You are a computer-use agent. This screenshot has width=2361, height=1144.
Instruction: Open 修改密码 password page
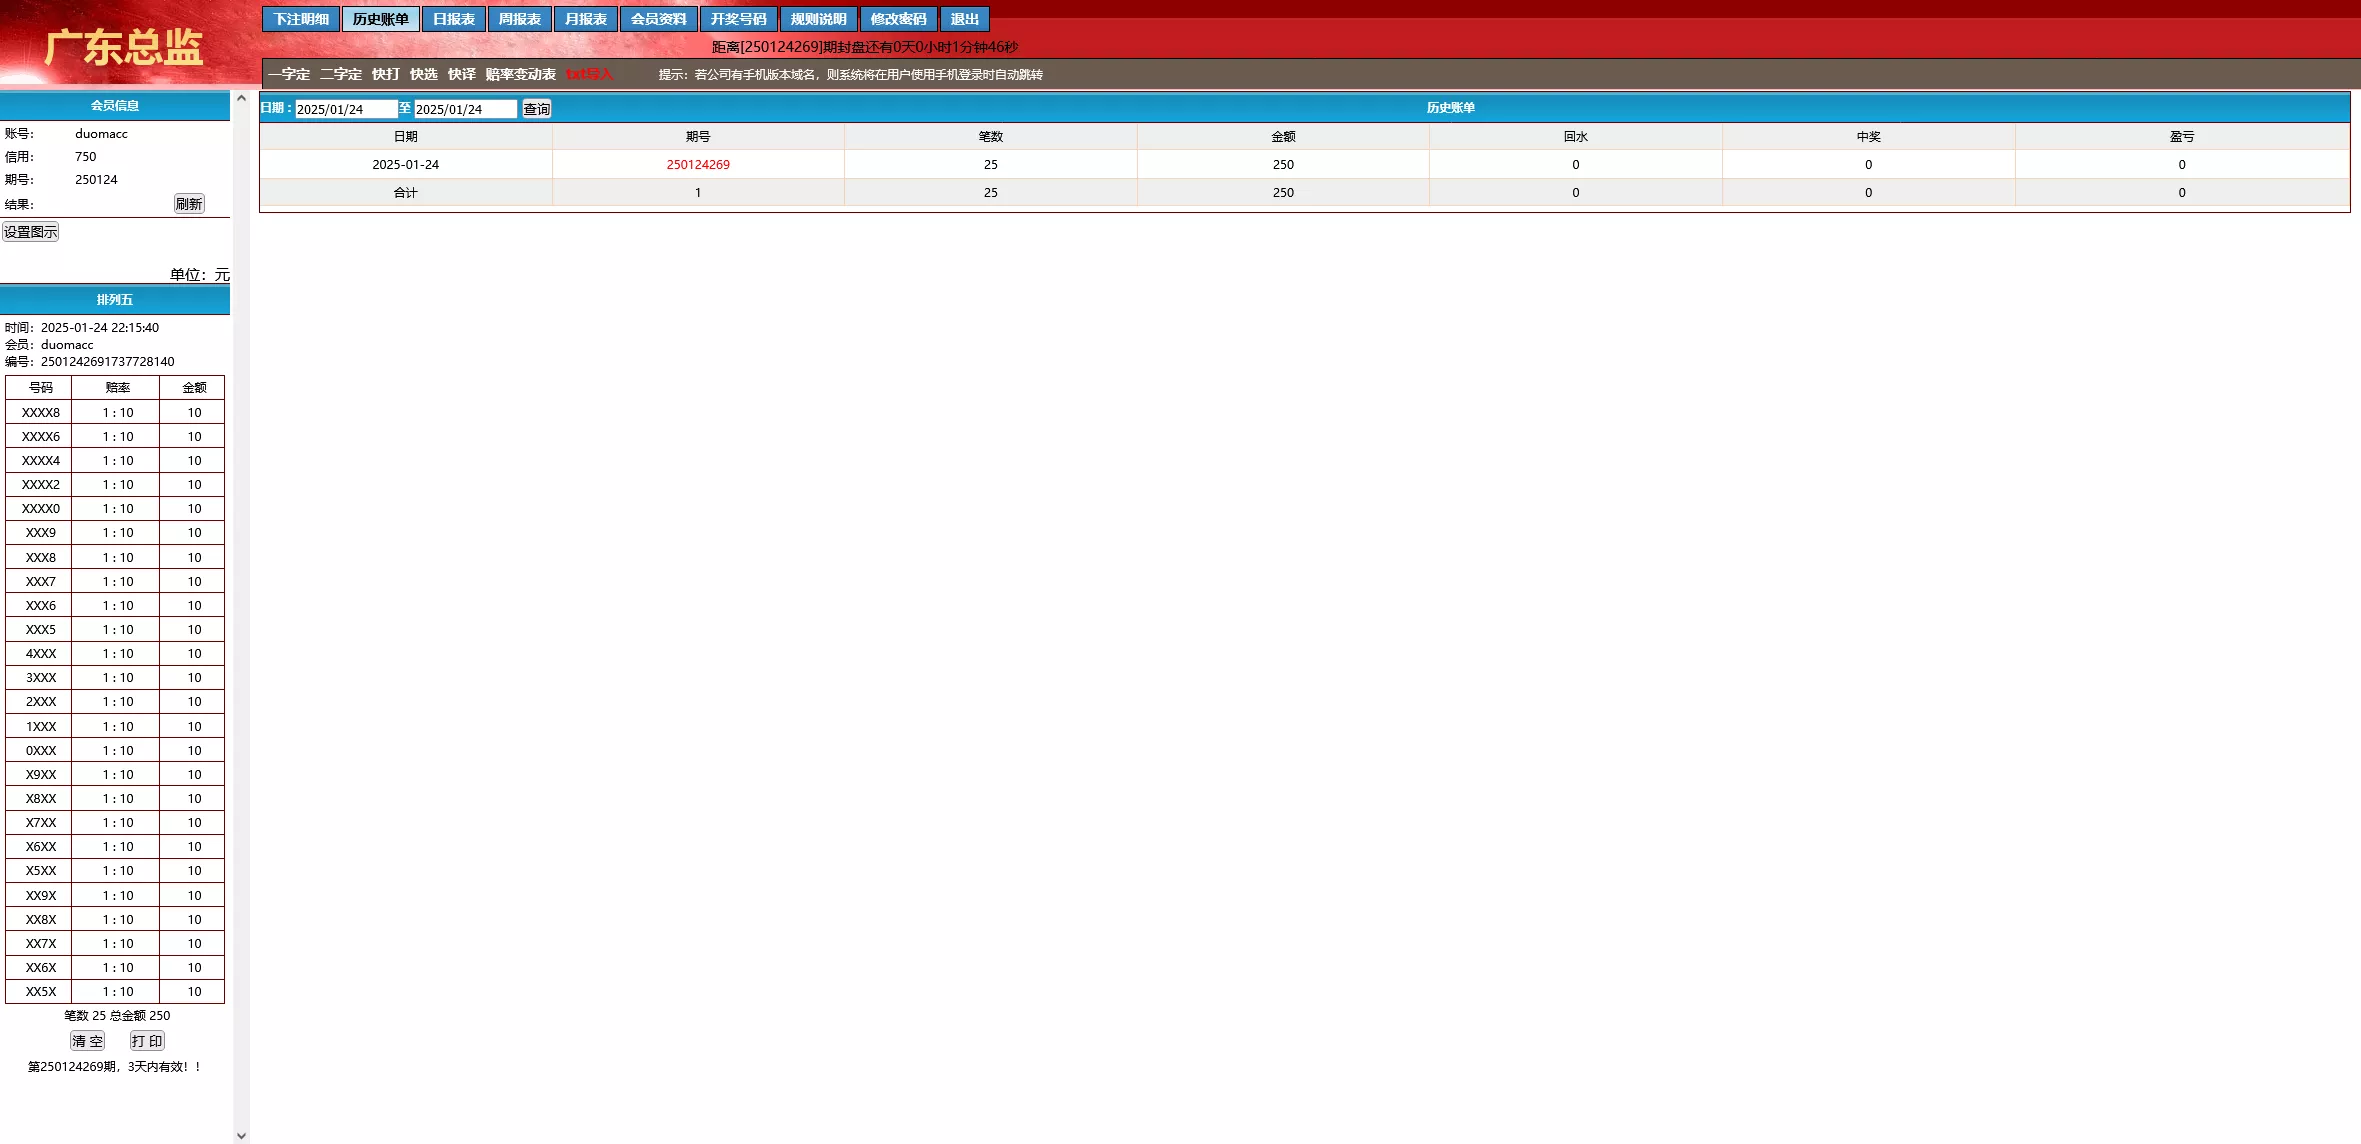point(898,19)
